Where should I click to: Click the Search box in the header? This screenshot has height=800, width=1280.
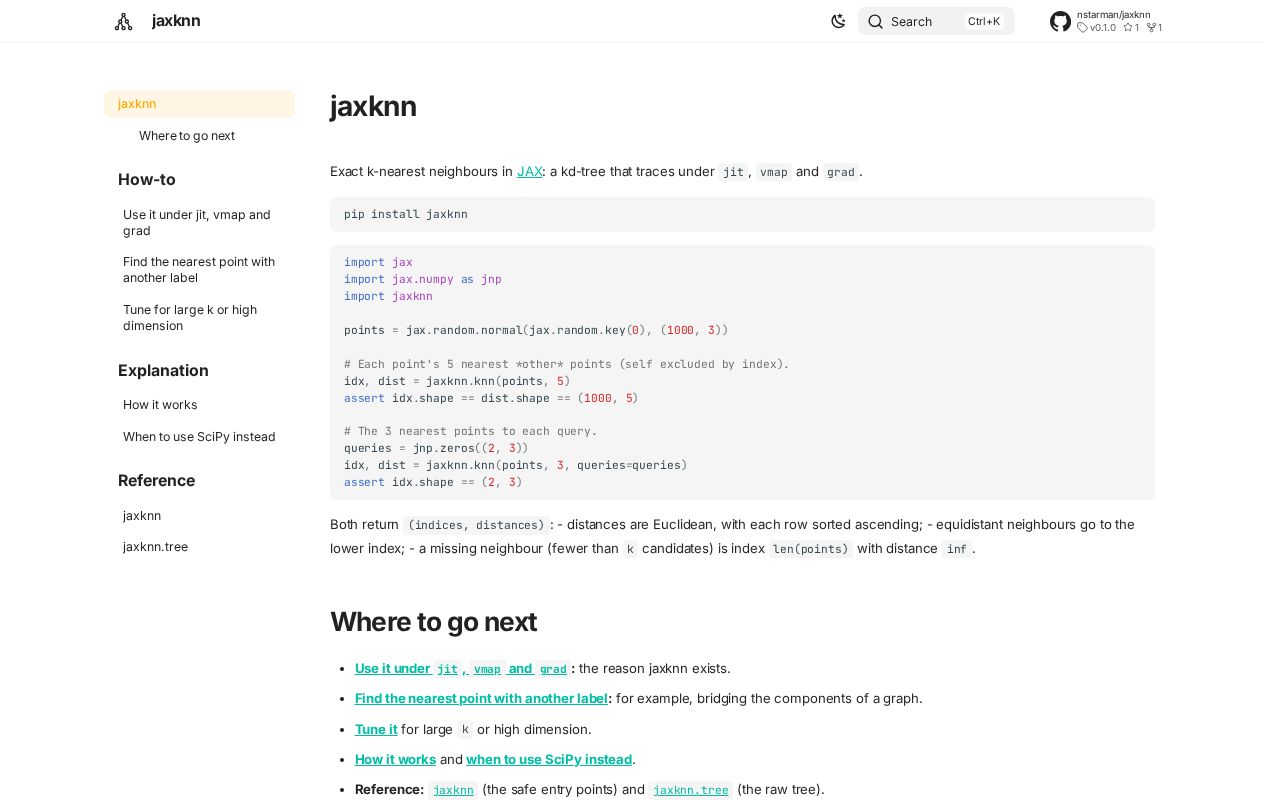(x=936, y=21)
